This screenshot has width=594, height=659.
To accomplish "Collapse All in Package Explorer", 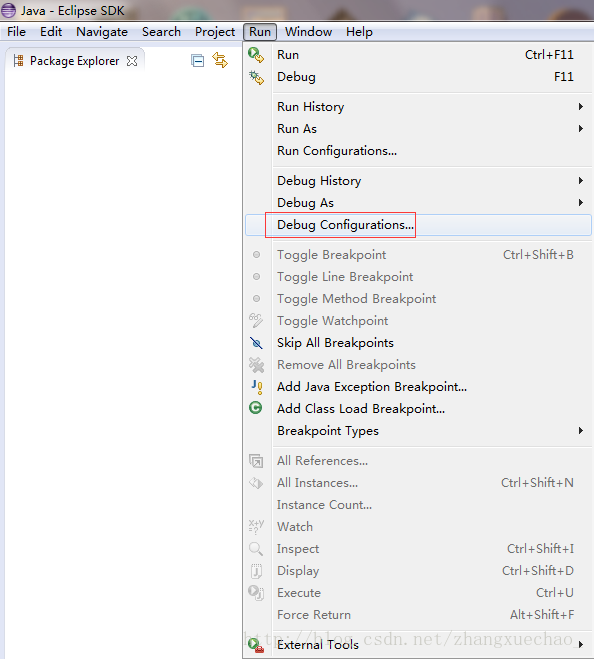I will pos(197,61).
